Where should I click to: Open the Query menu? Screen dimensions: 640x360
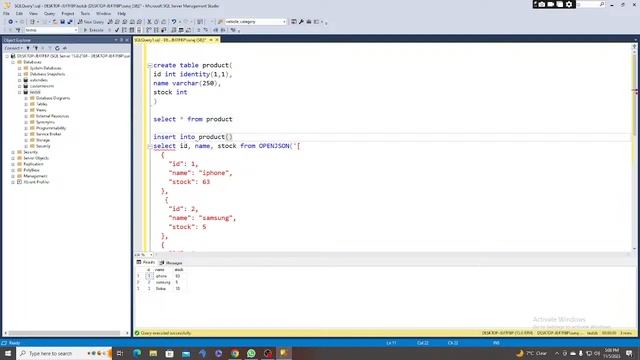pos(49,13)
